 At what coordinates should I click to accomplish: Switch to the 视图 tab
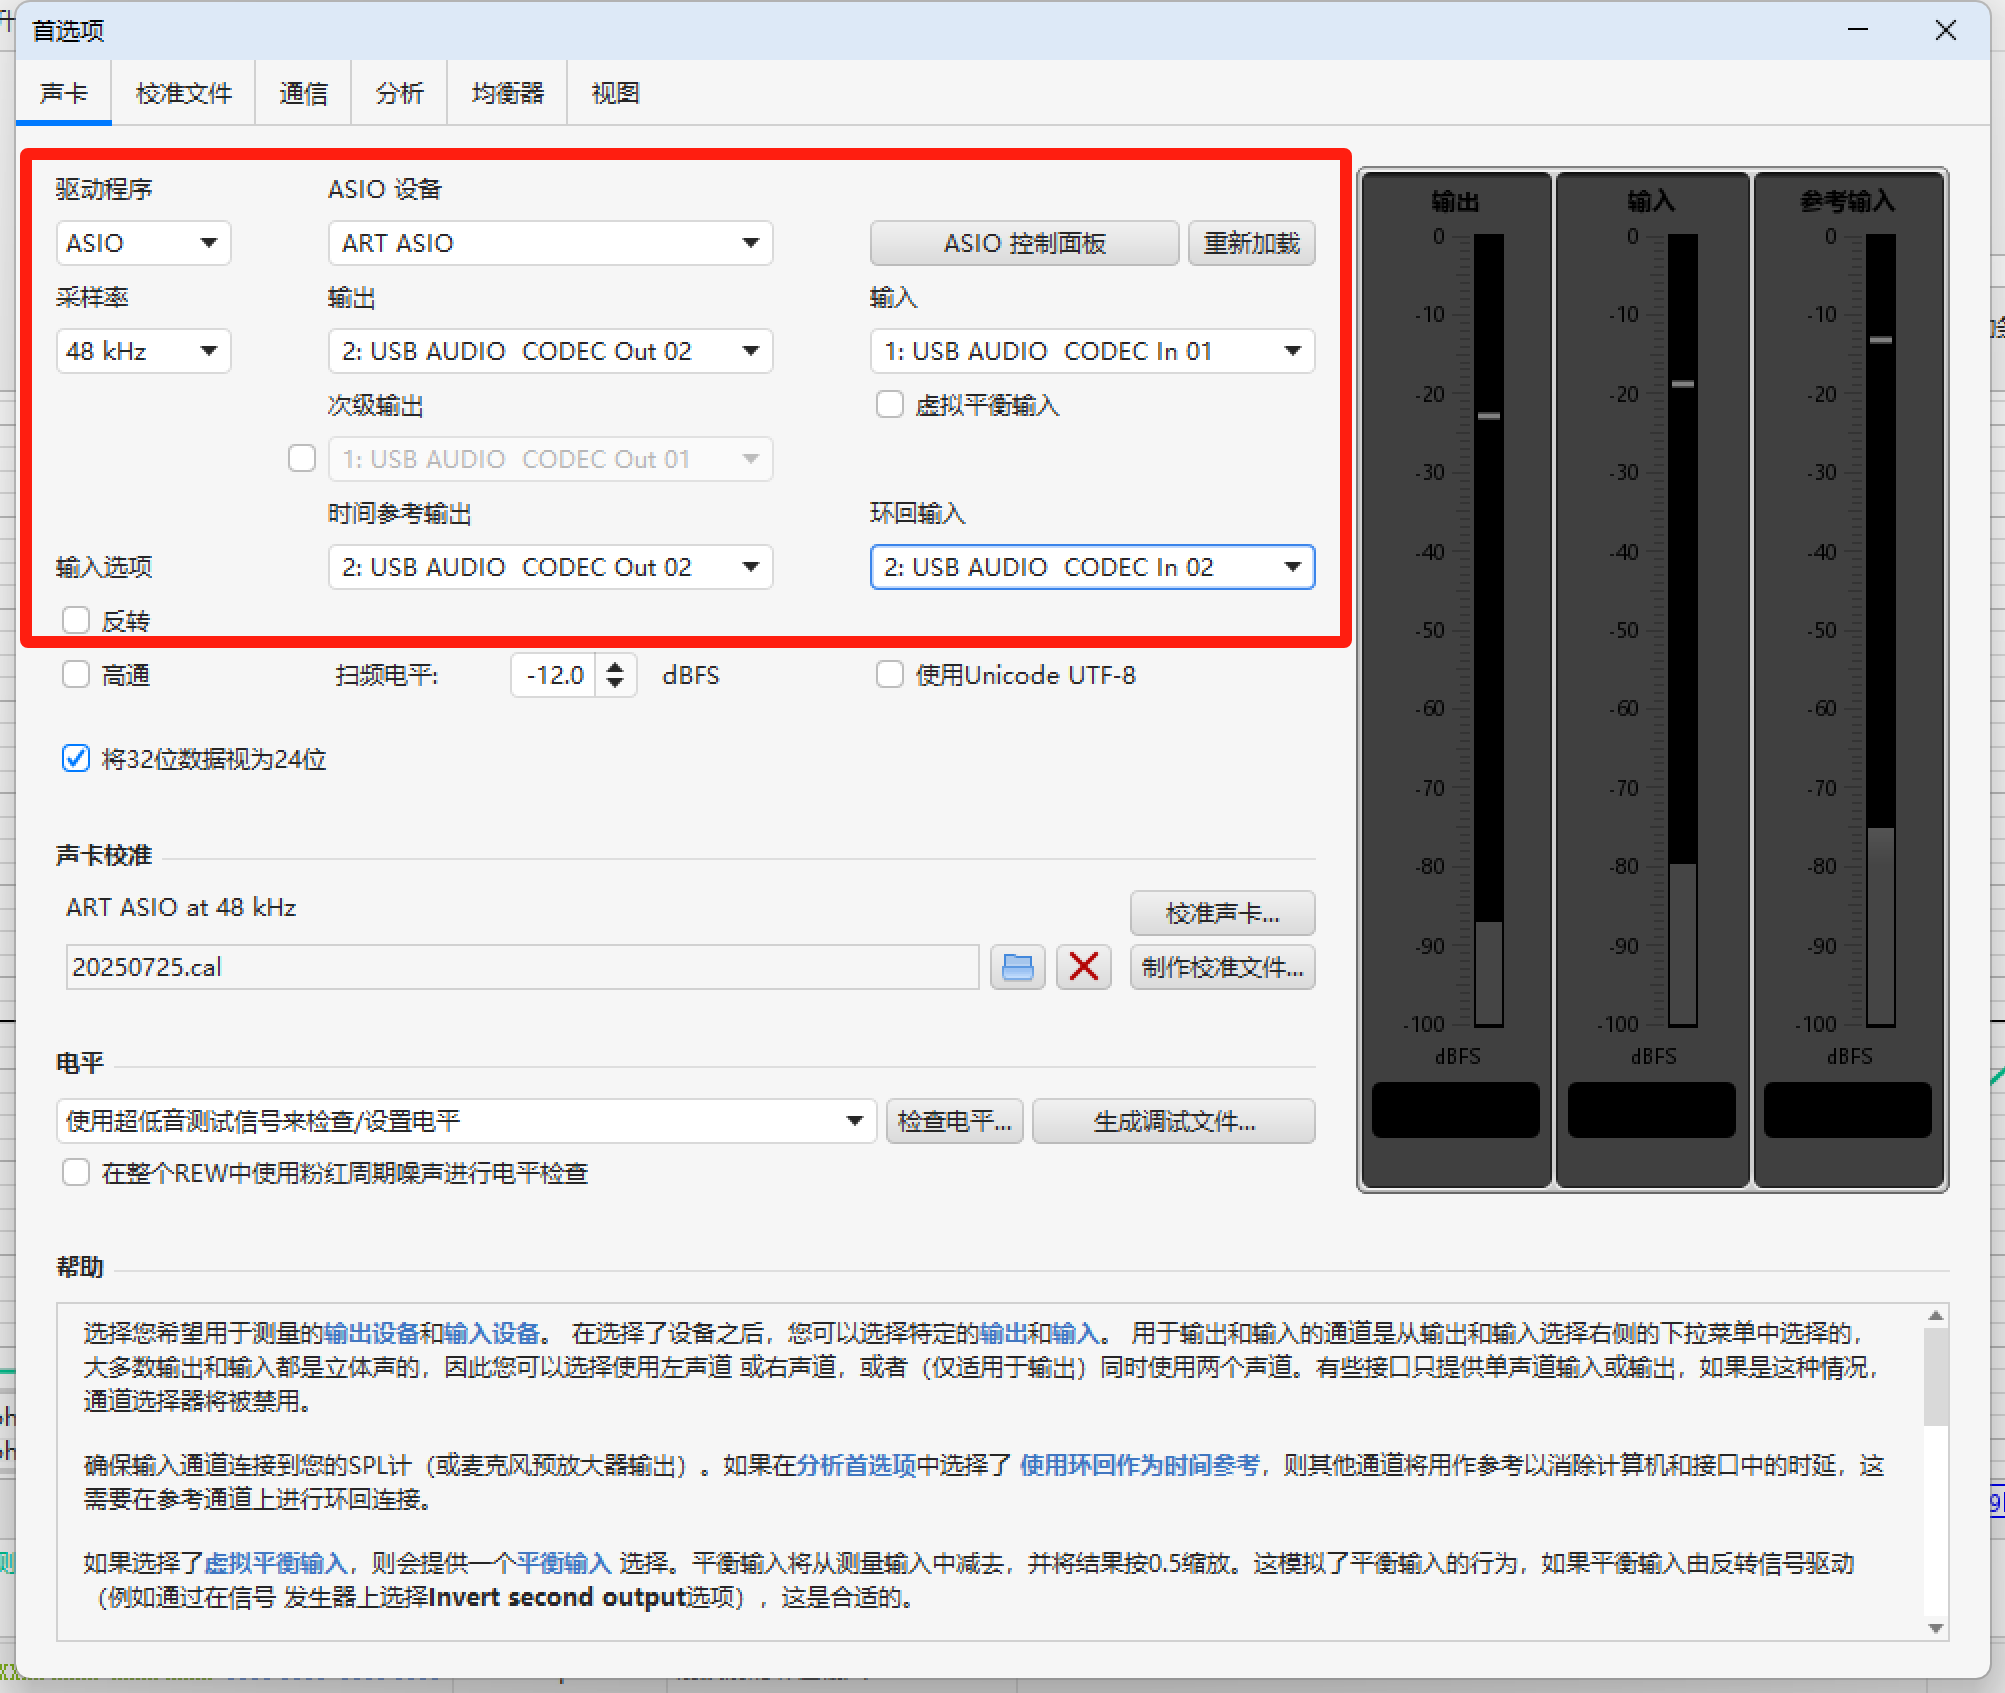(615, 93)
